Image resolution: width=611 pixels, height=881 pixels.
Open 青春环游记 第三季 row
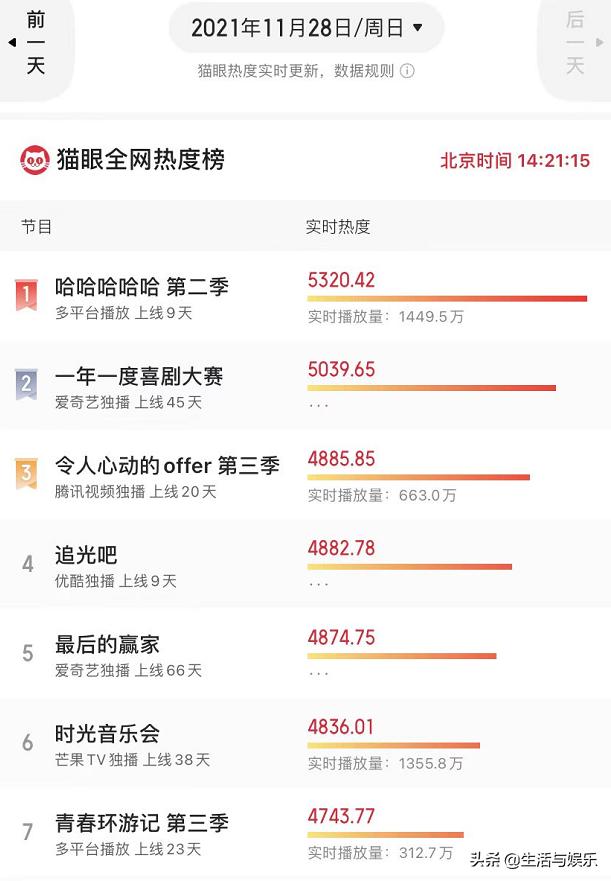click(305, 832)
